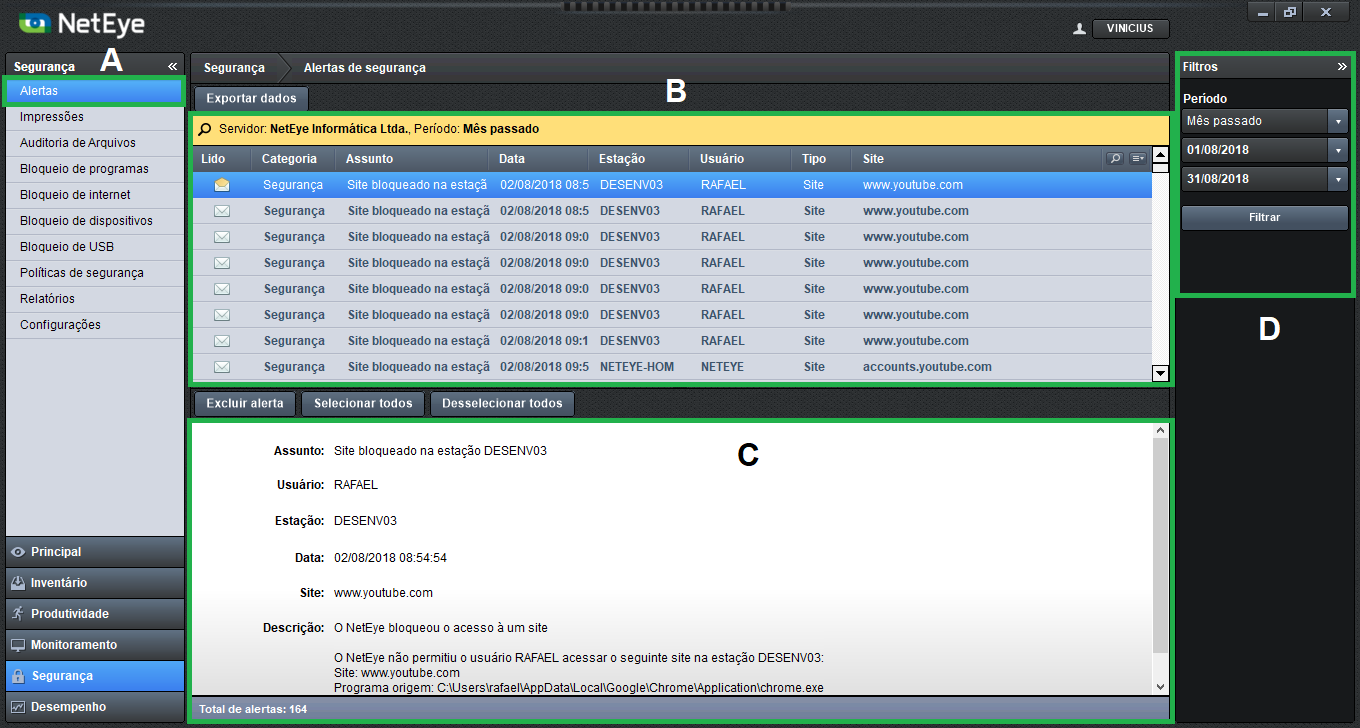Select Relatórios from the sidebar
Viewport: 1360px width, 728px height.
pyautogui.click(x=47, y=299)
